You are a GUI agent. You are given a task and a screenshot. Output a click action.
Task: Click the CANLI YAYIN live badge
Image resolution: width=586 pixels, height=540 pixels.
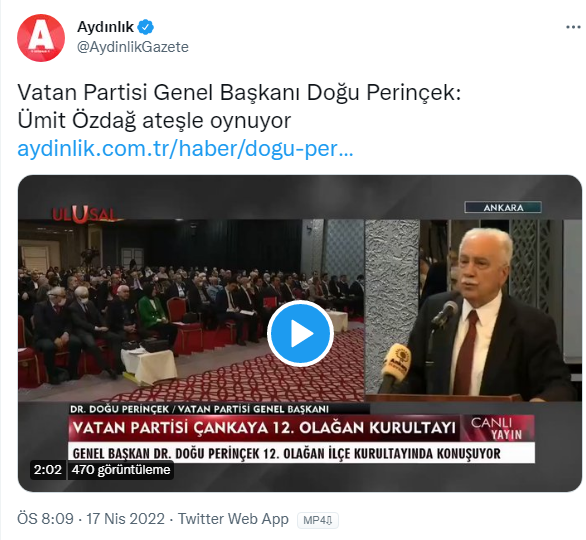pyautogui.click(x=497, y=428)
